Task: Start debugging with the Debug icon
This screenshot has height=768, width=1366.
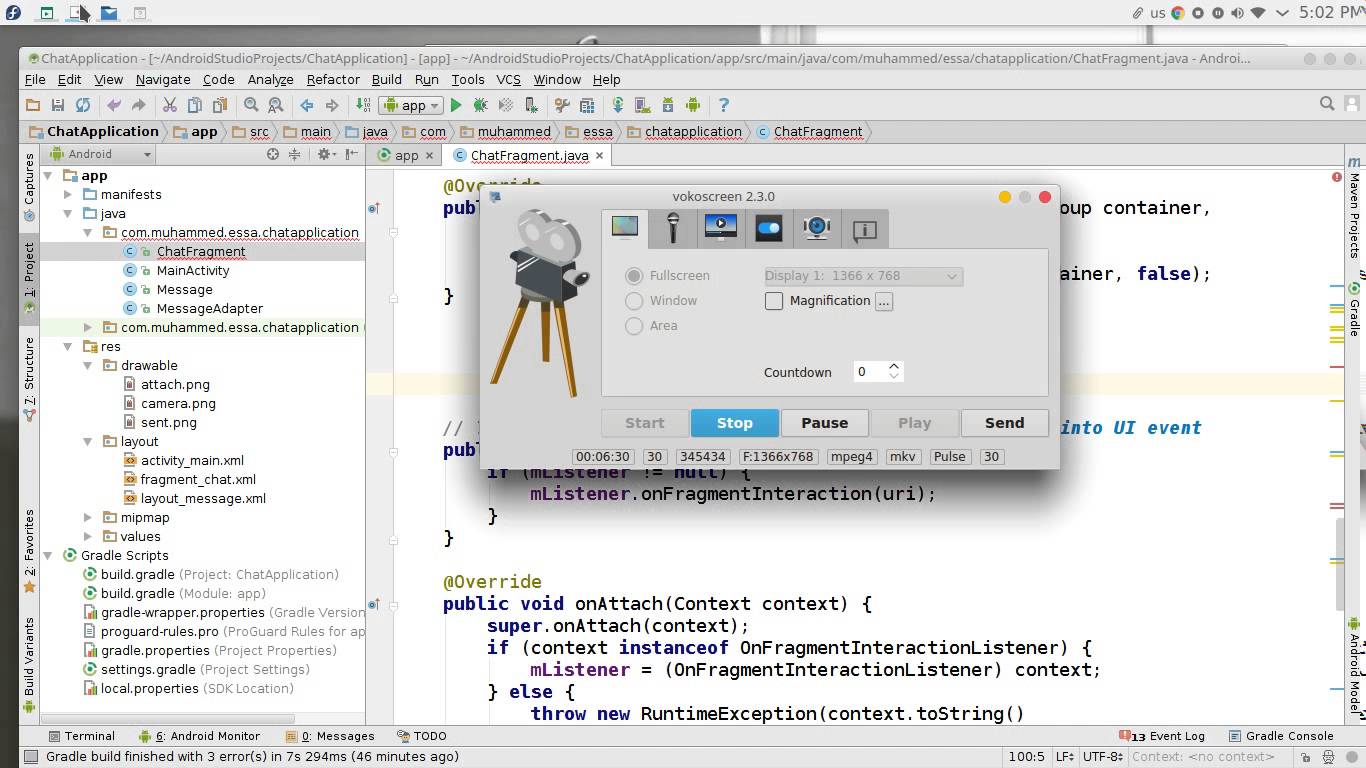Action: point(480,104)
